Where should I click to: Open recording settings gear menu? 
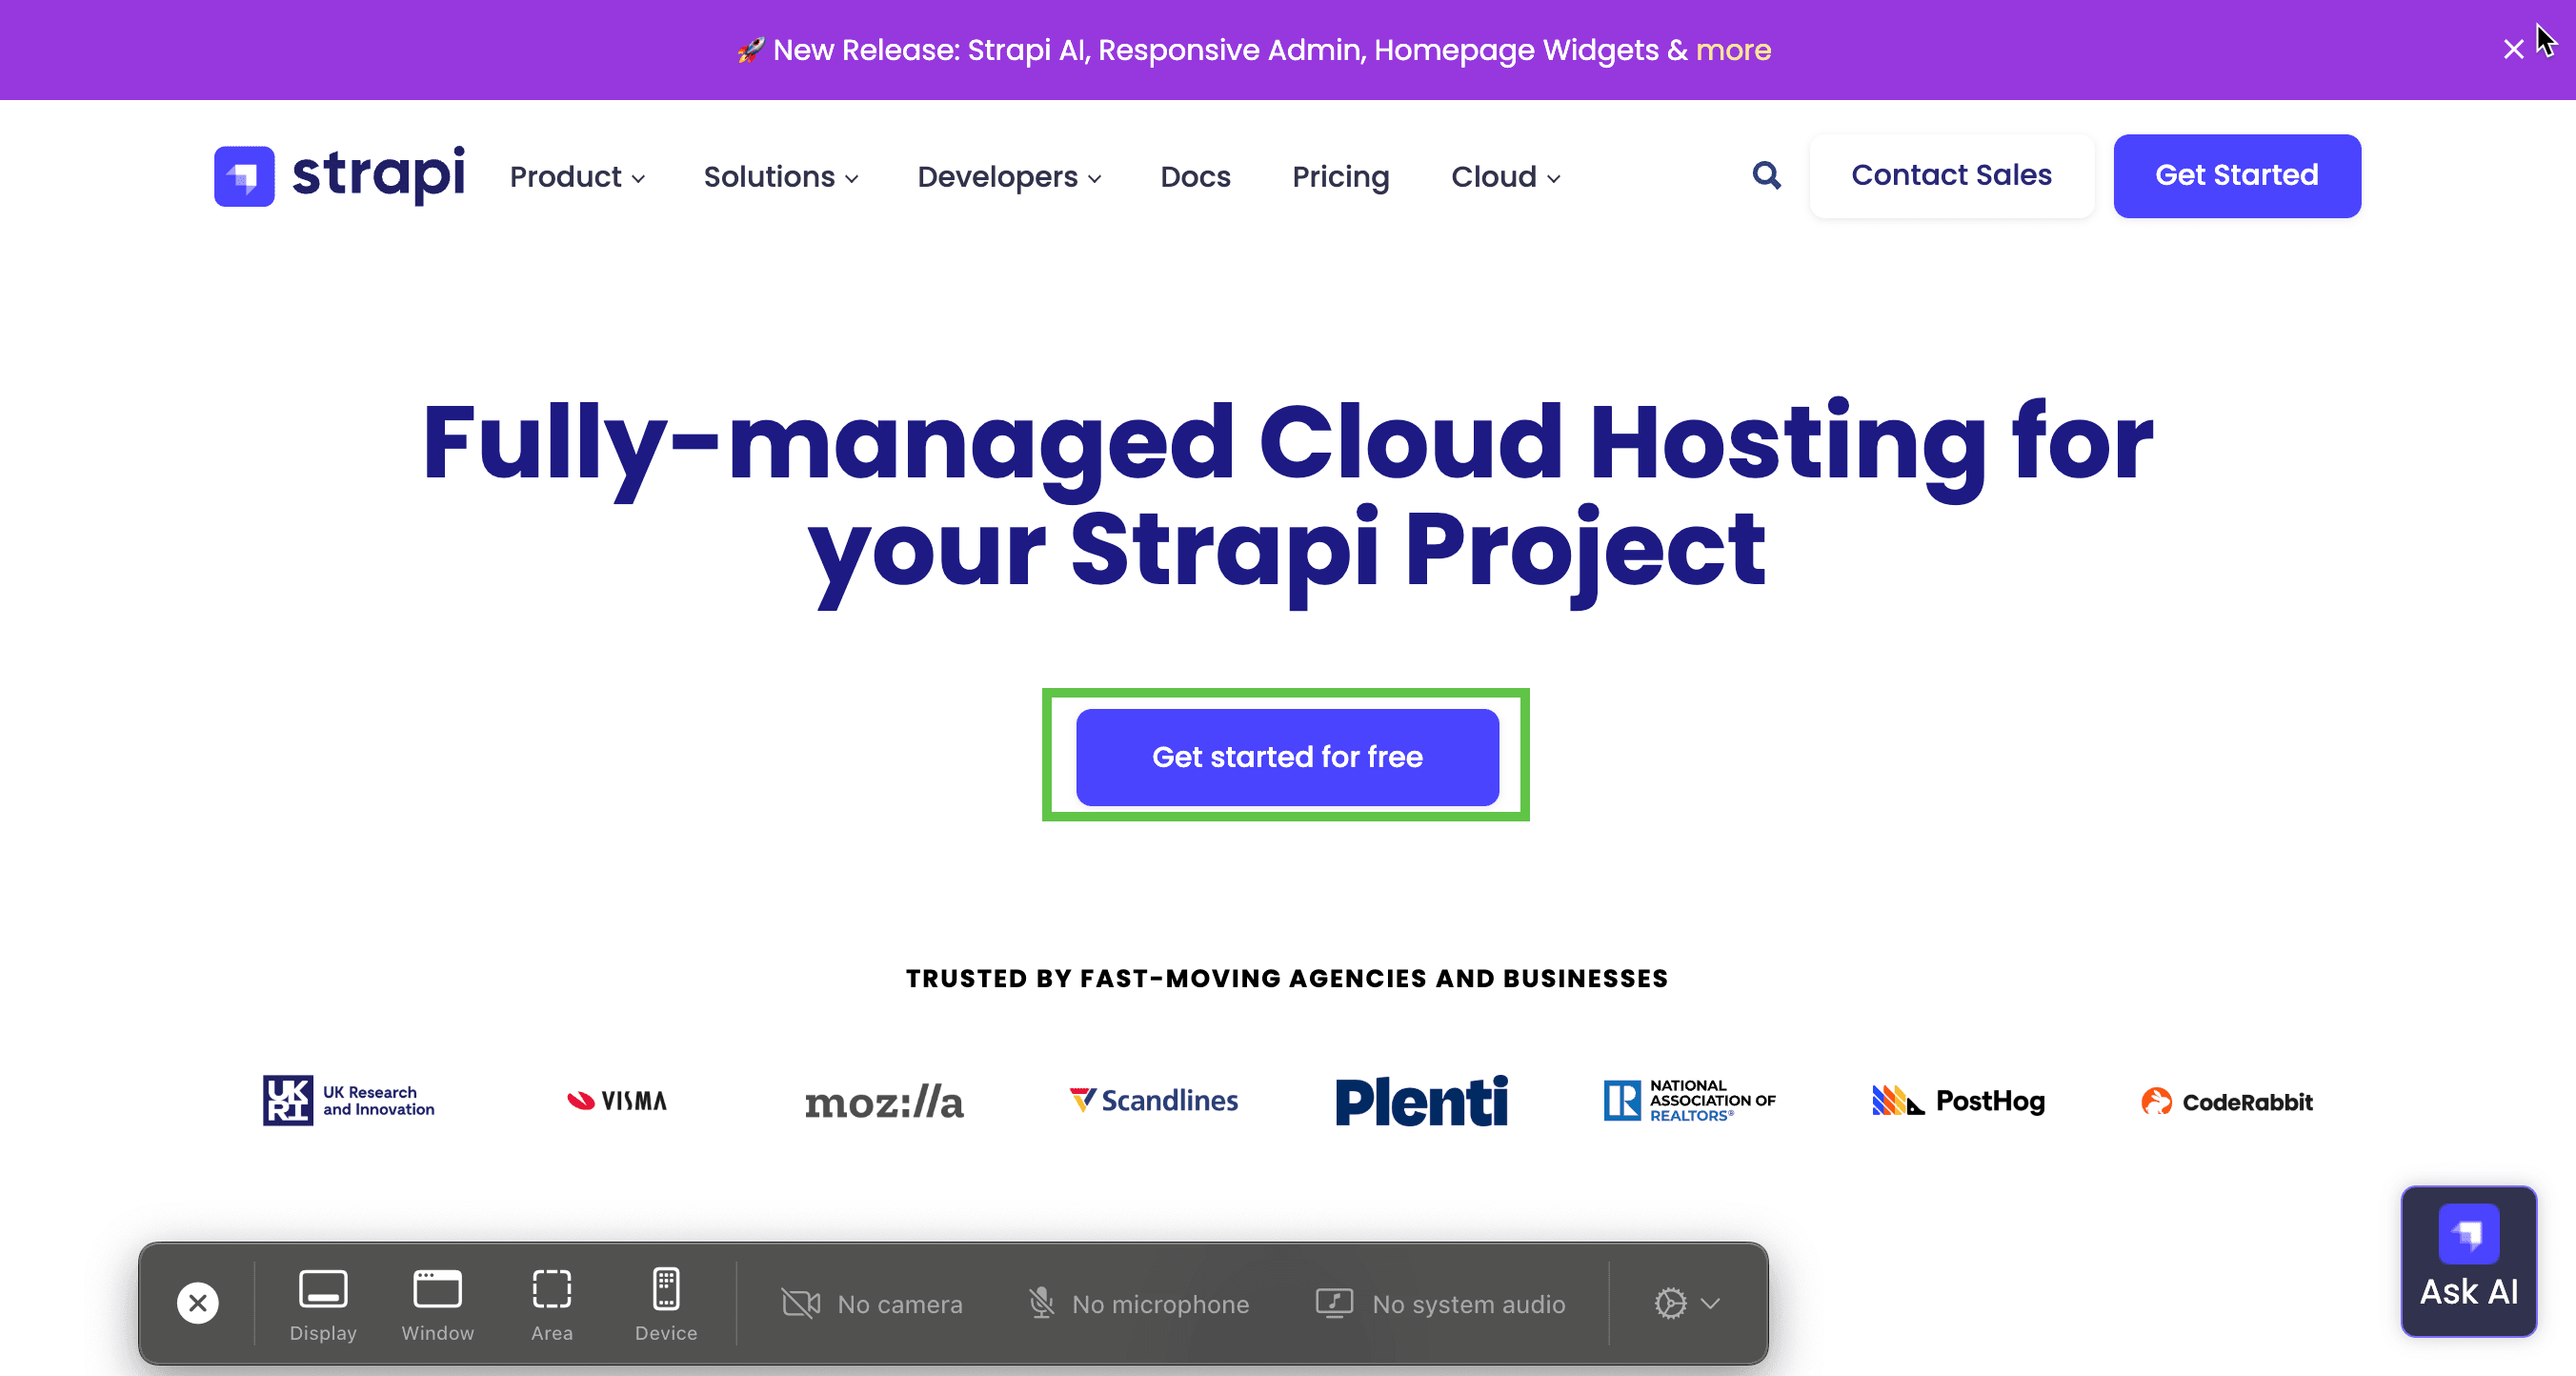[1686, 1303]
